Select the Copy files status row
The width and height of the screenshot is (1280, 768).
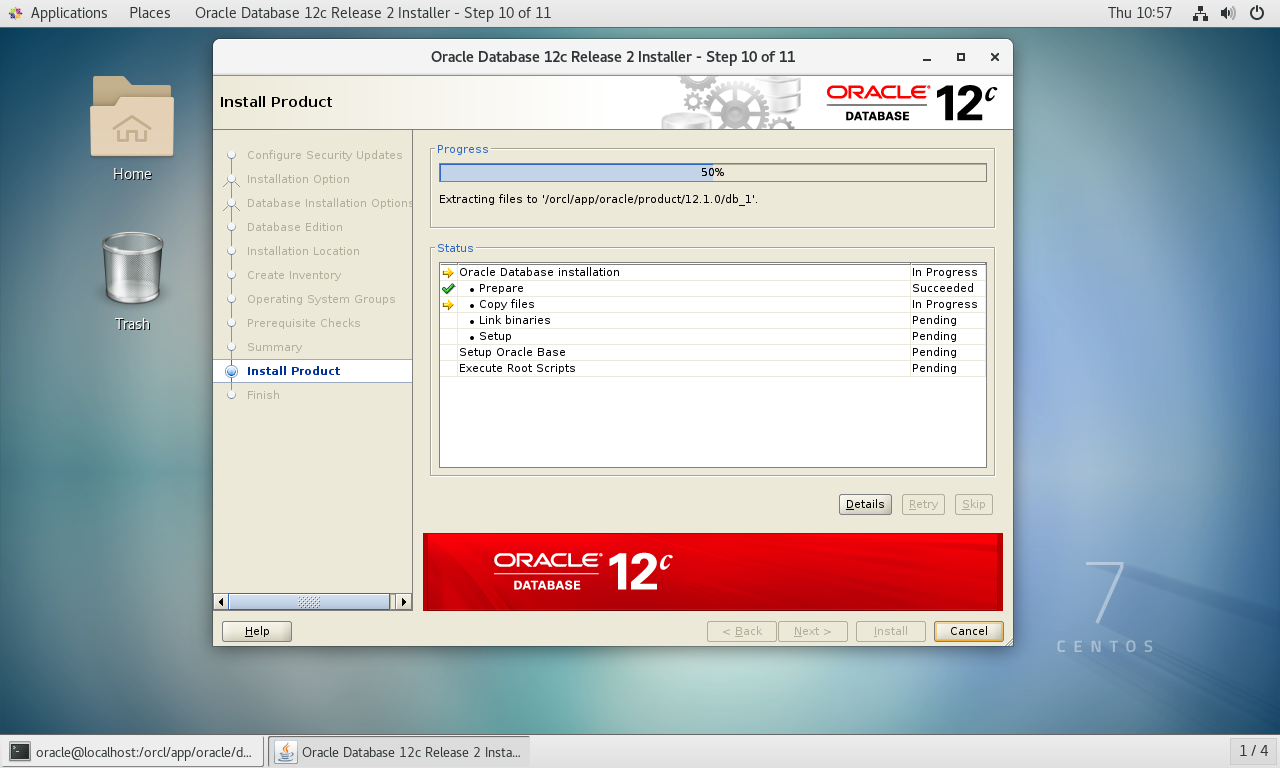pyautogui.click(x=713, y=304)
